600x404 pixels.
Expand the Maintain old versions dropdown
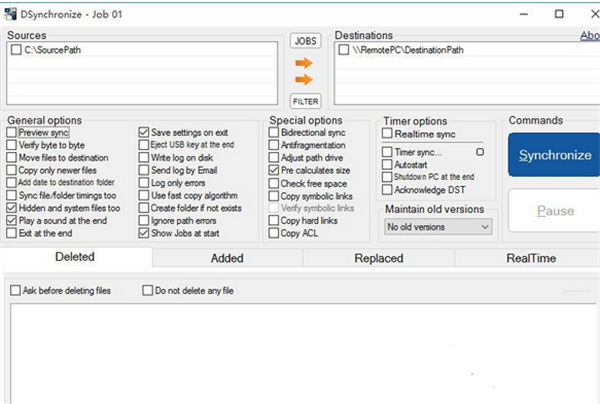tap(438, 227)
